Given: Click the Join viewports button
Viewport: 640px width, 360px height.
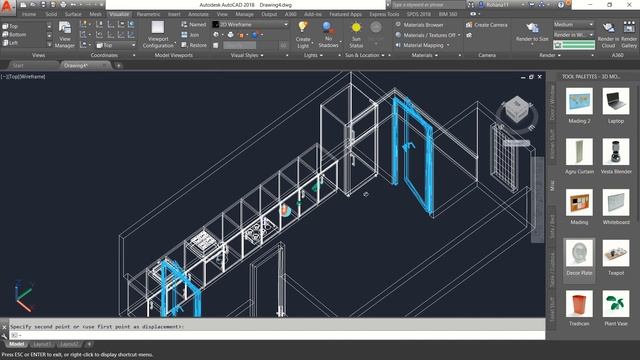Looking at the screenshot, I should point(190,35).
